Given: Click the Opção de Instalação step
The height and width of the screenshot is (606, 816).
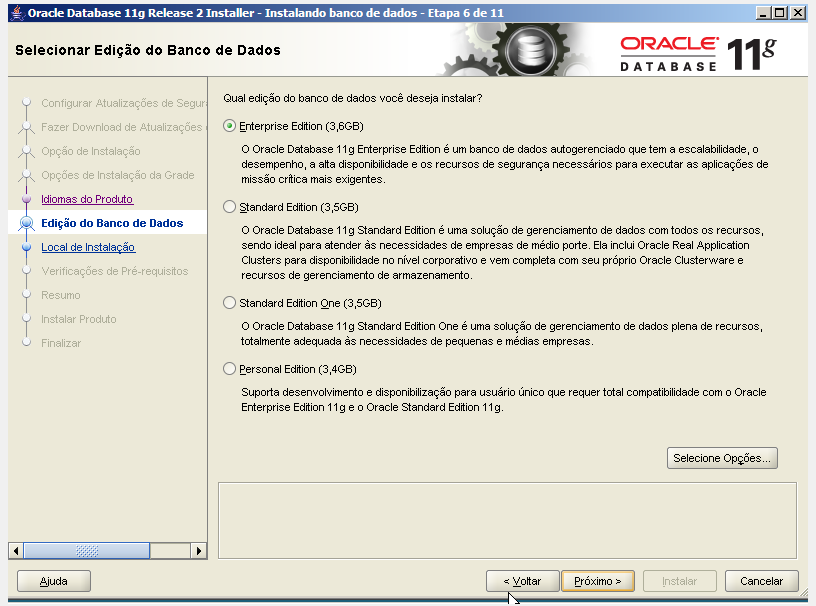Looking at the screenshot, I should tap(91, 151).
